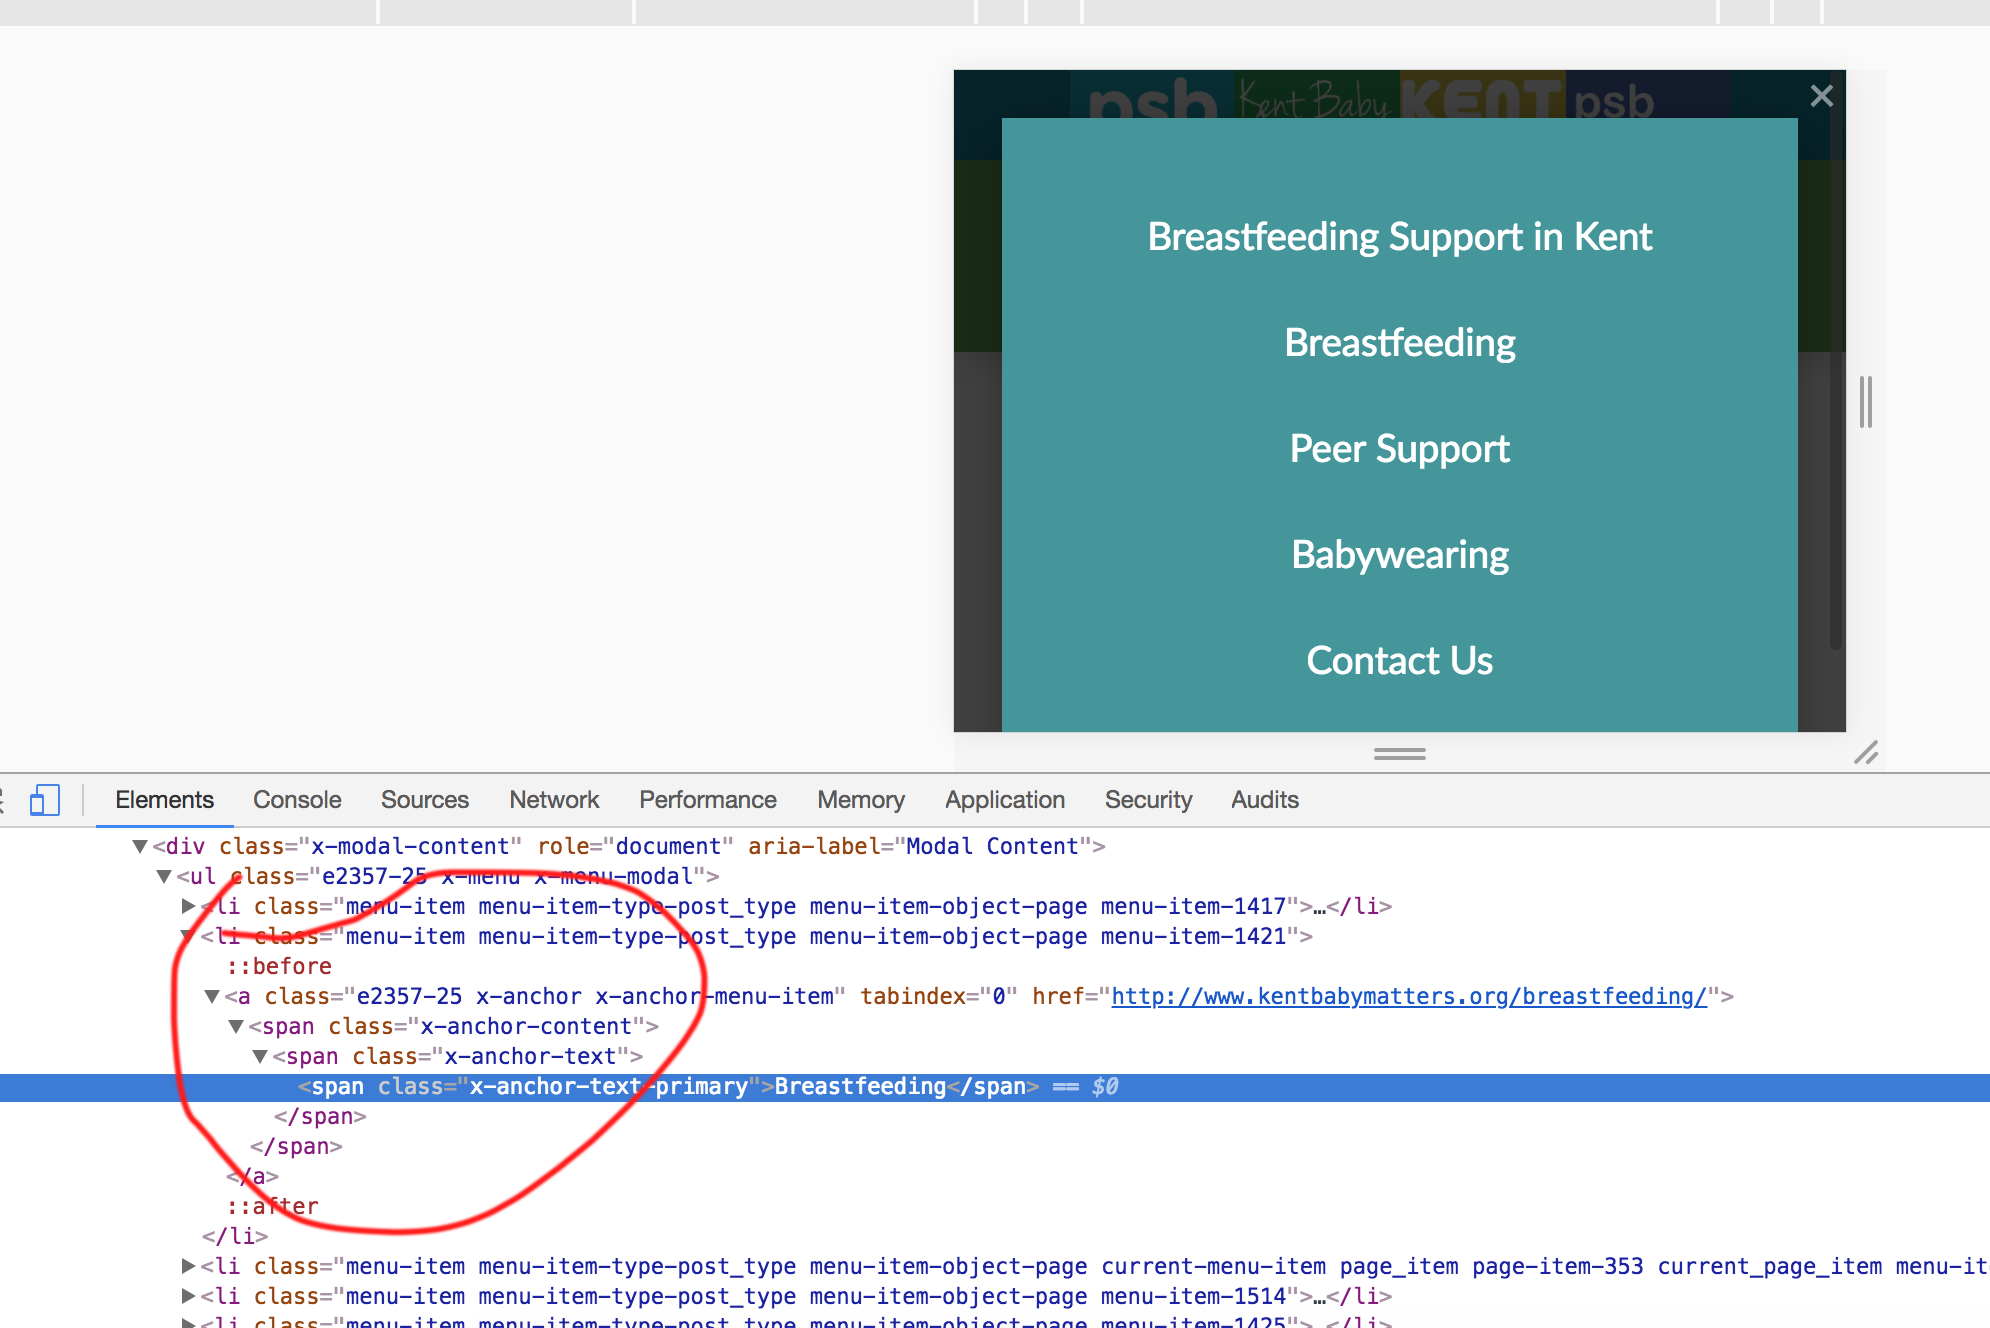Expand the menu-item-1514 li node

[x=188, y=1297]
